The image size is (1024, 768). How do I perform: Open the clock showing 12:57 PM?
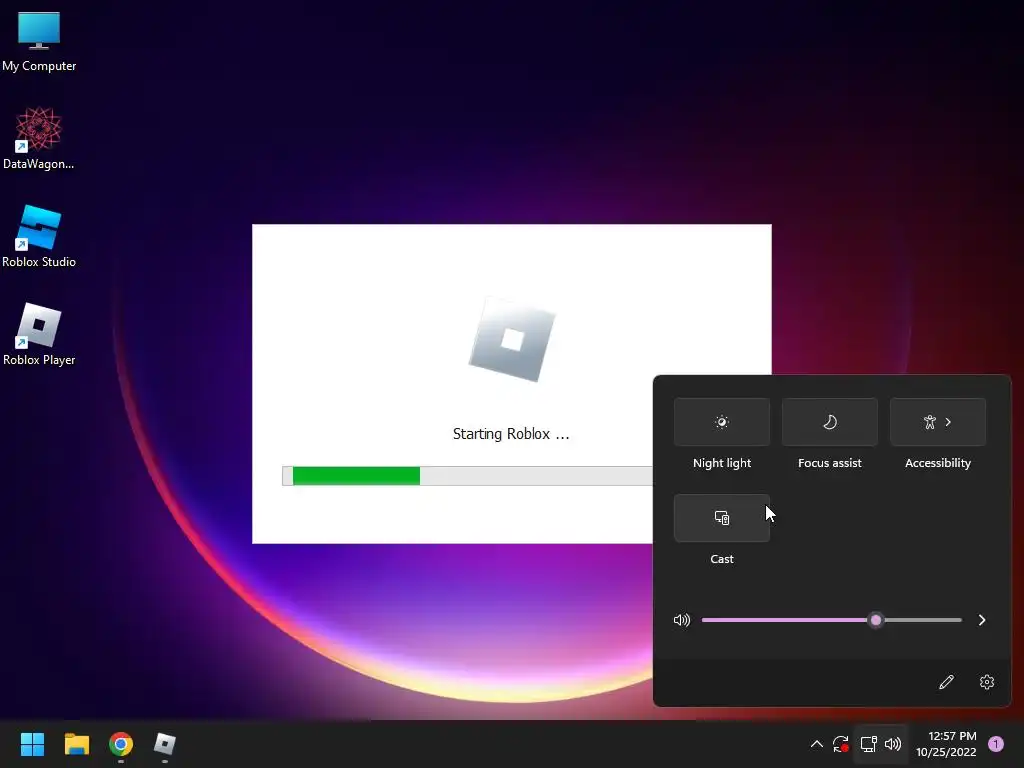(x=946, y=744)
